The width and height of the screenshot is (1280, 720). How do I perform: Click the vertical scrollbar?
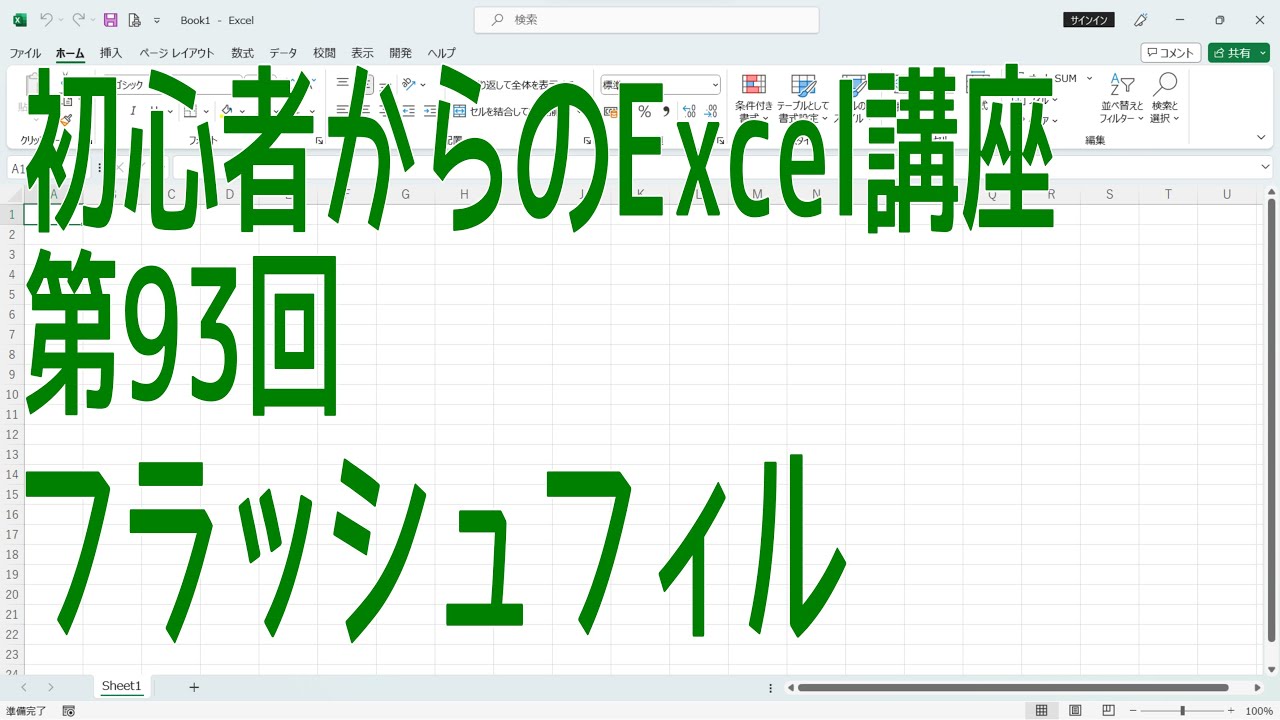point(1271,420)
